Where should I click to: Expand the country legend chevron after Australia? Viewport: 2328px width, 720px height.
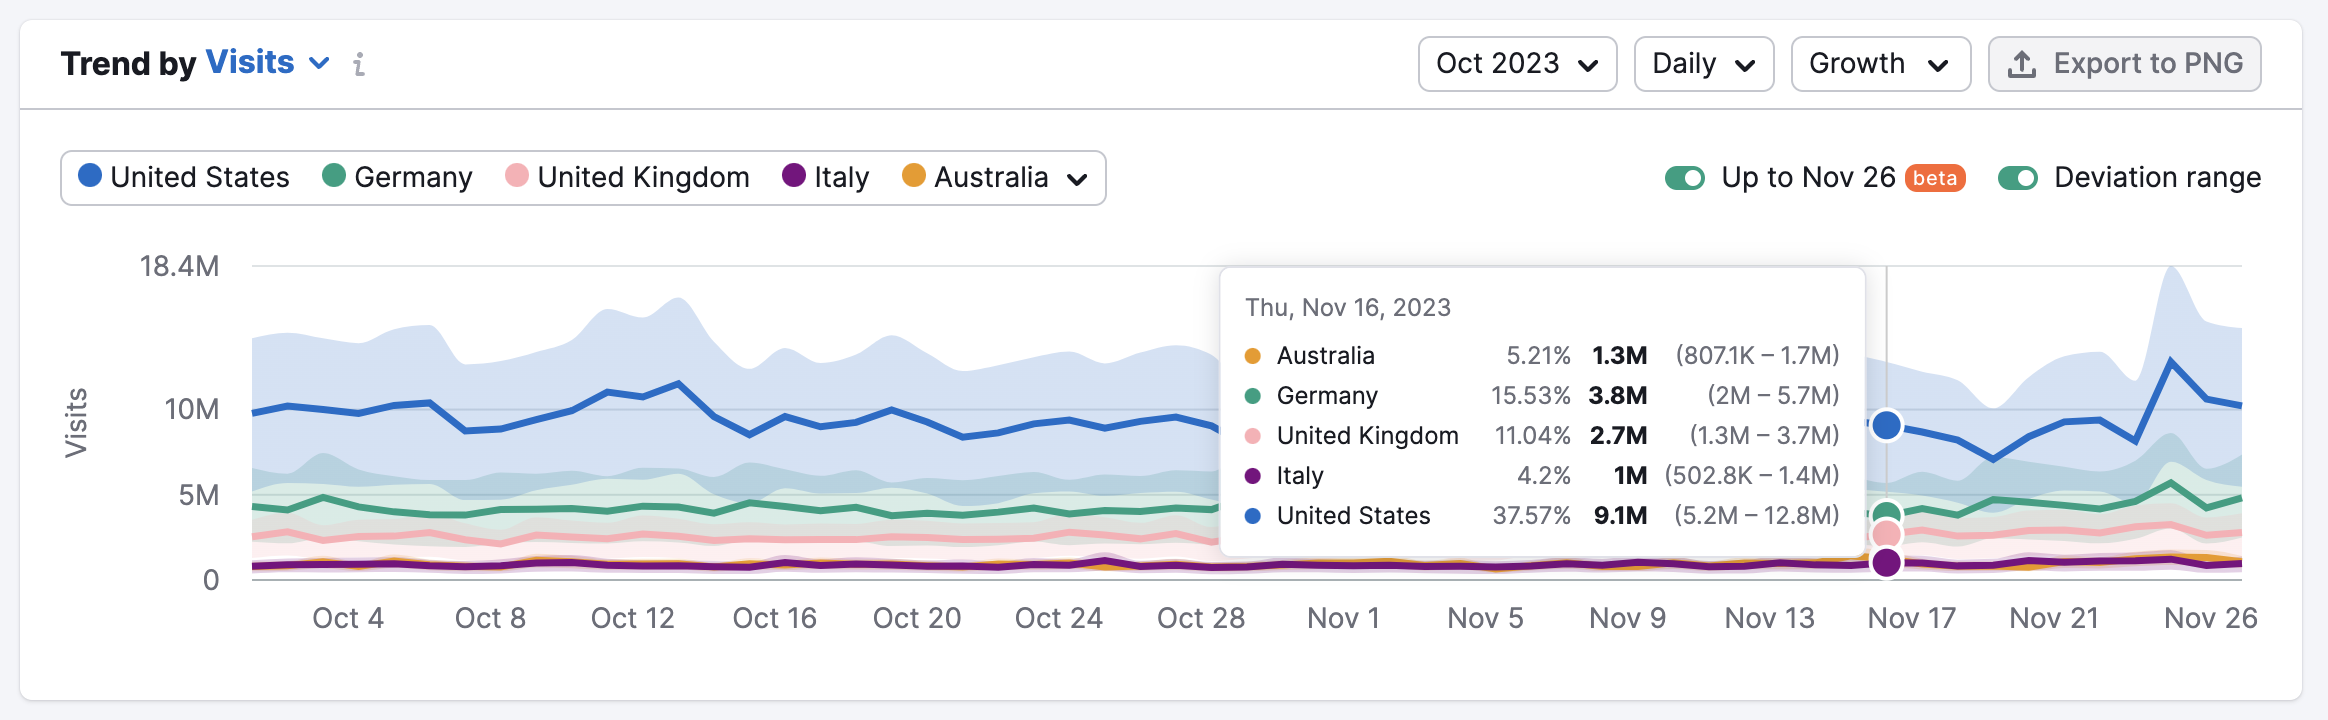coord(1077,179)
